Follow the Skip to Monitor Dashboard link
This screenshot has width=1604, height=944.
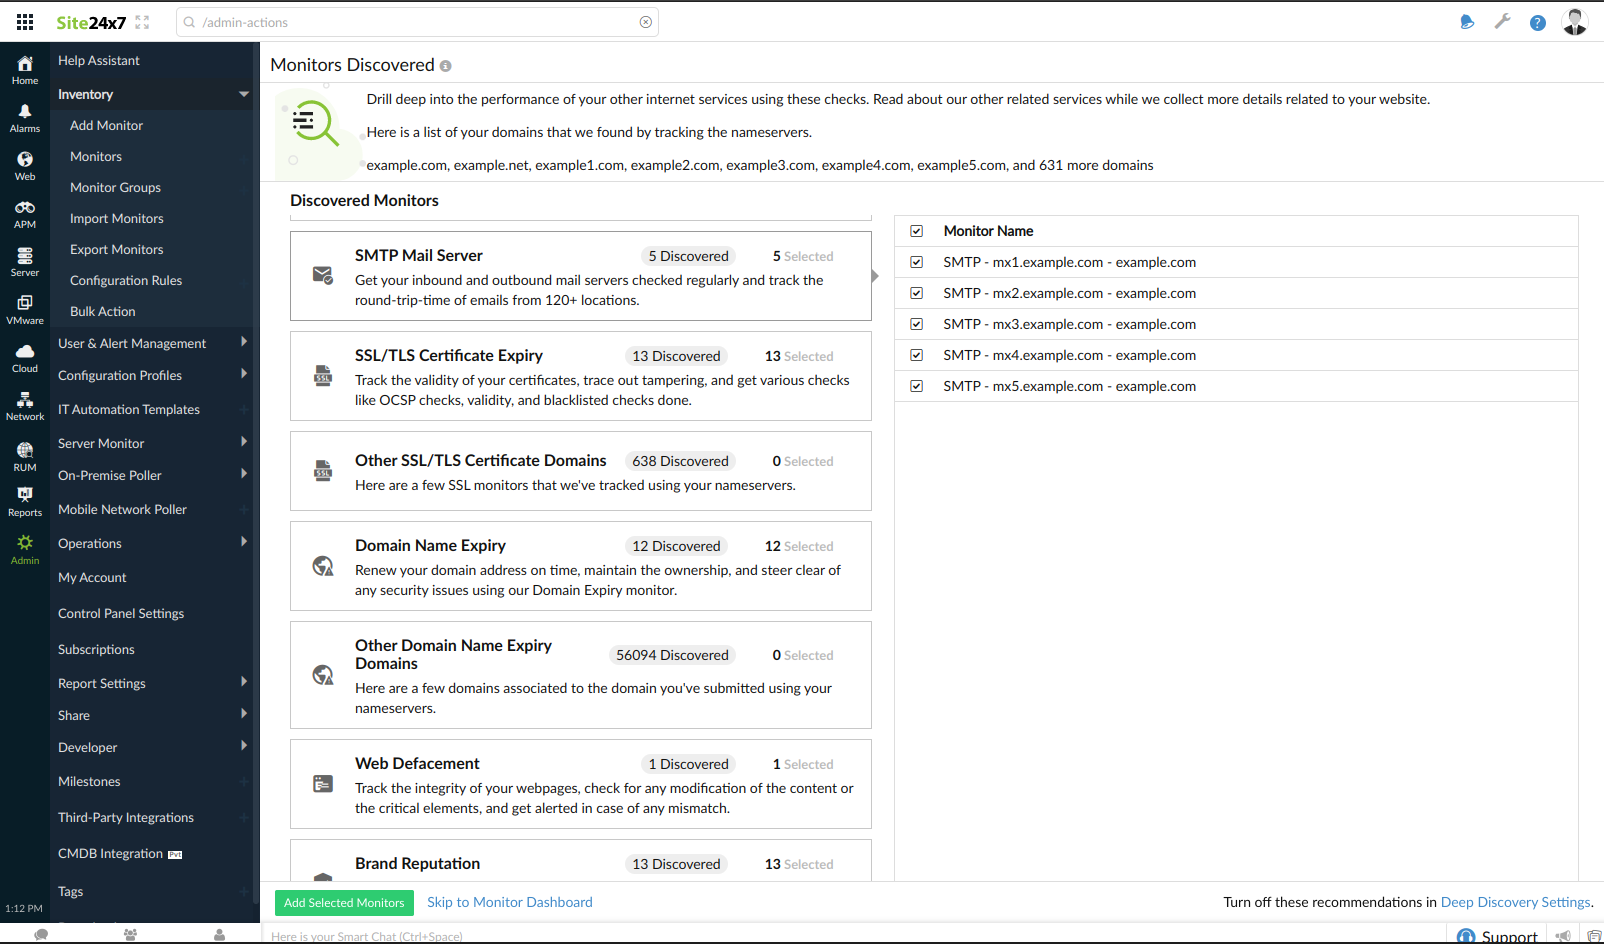point(509,902)
